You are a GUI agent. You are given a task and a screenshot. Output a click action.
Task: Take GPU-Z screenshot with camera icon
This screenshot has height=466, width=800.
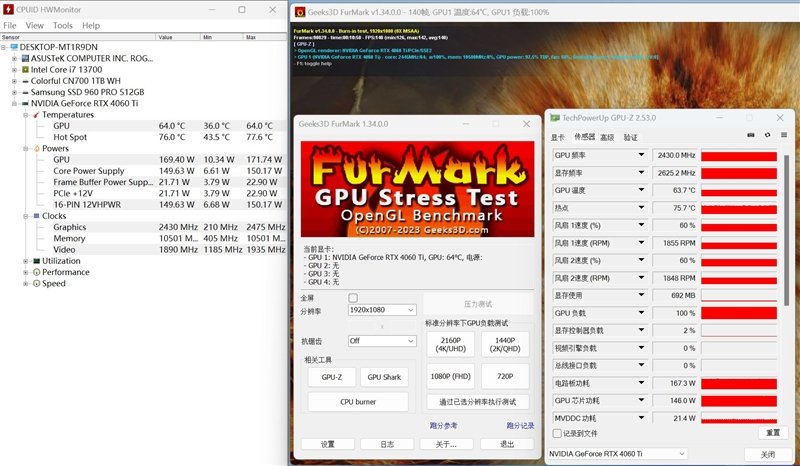coord(751,135)
